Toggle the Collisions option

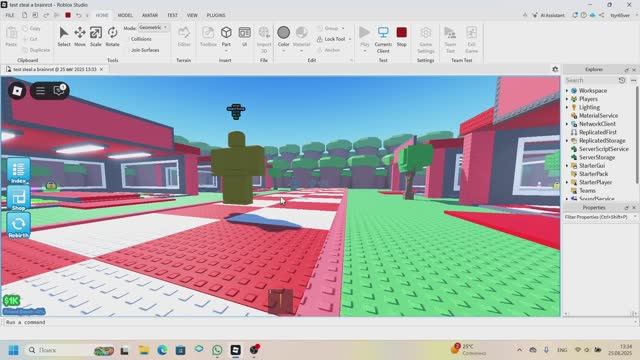coord(141,39)
